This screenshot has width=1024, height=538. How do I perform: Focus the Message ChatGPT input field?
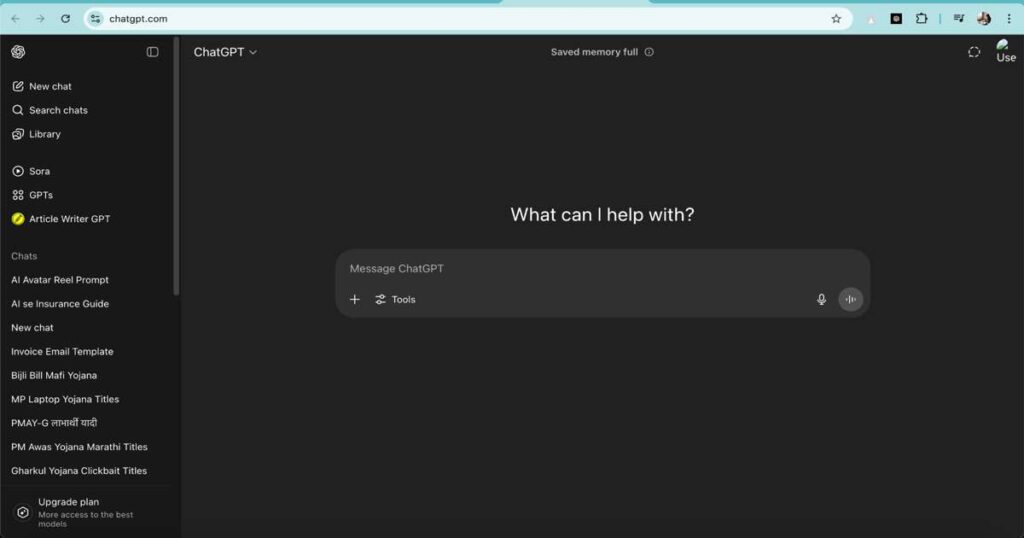pos(602,268)
